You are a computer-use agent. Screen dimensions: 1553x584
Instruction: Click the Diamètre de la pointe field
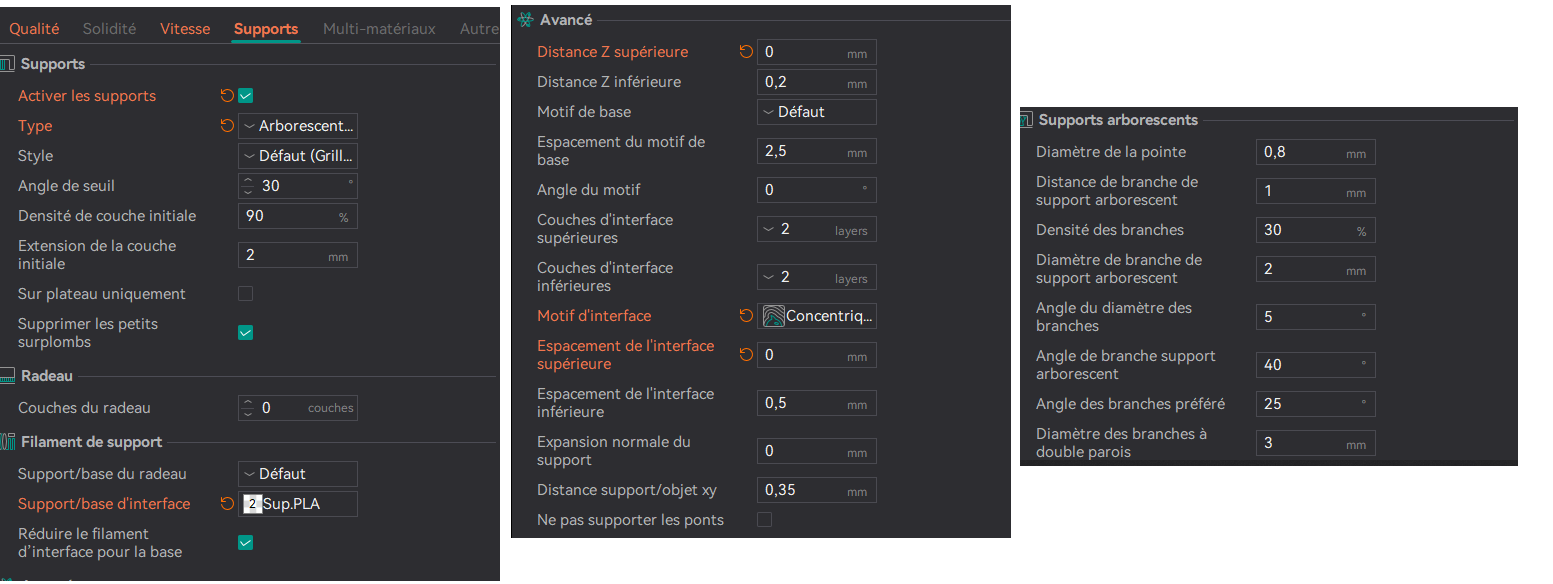coord(1316,152)
